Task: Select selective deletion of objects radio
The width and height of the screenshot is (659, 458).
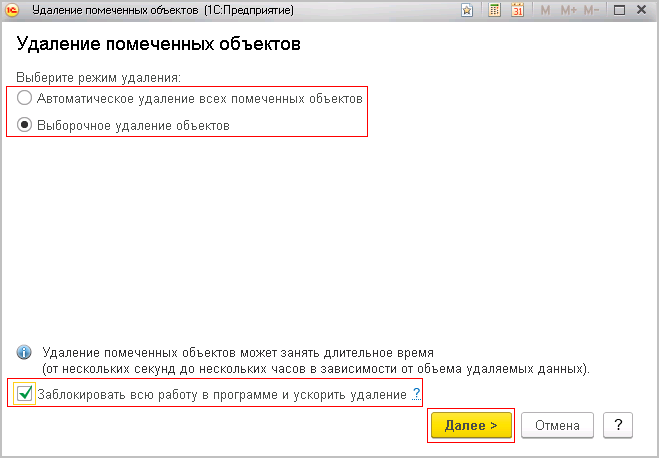Action: [x=24, y=125]
